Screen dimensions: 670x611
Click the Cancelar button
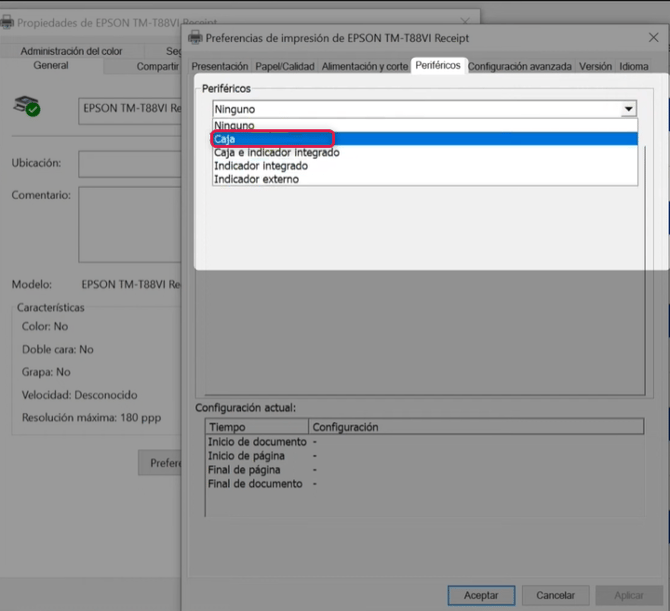(555, 595)
